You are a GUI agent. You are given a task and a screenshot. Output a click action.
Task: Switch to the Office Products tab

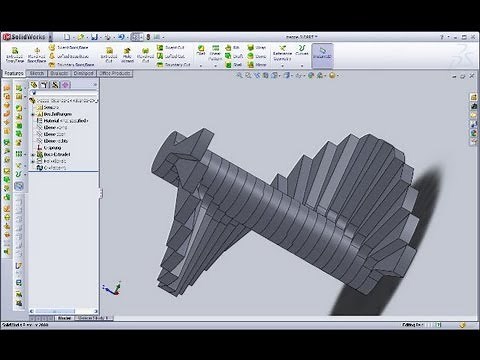tap(115, 73)
